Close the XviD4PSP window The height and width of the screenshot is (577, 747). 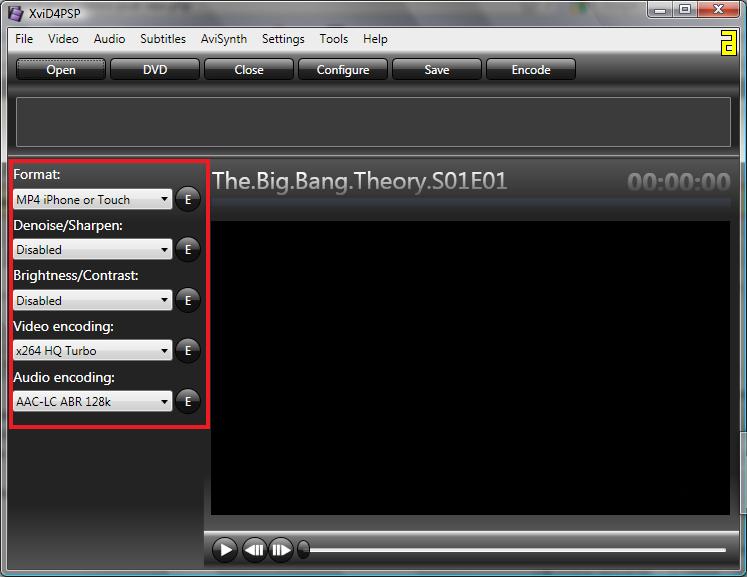[x=718, y=10]
